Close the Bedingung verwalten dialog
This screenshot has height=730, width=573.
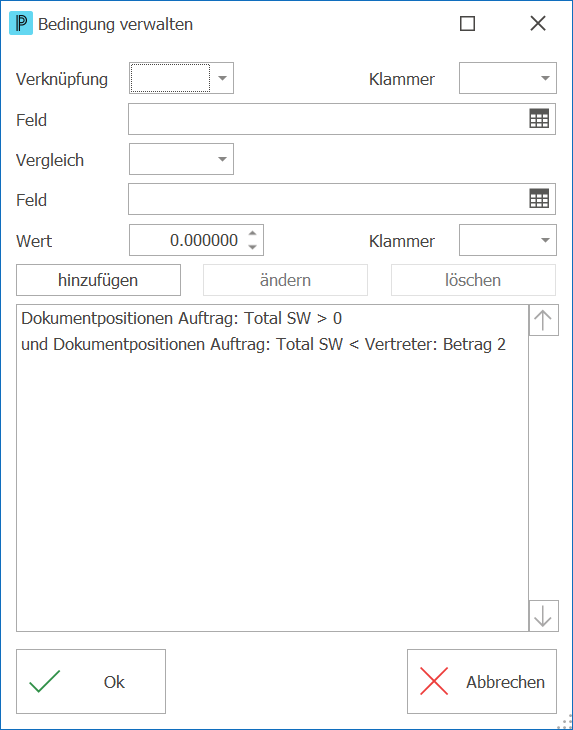pos(538,23)
